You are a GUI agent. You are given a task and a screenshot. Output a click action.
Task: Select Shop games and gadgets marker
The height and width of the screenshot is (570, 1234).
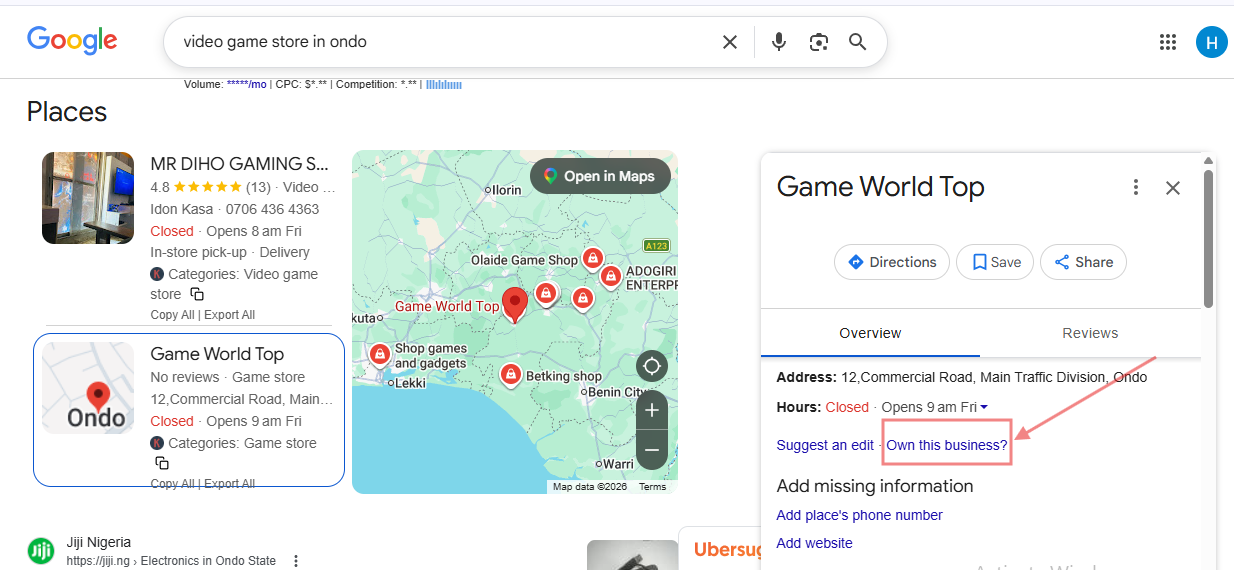pos(379,354)
